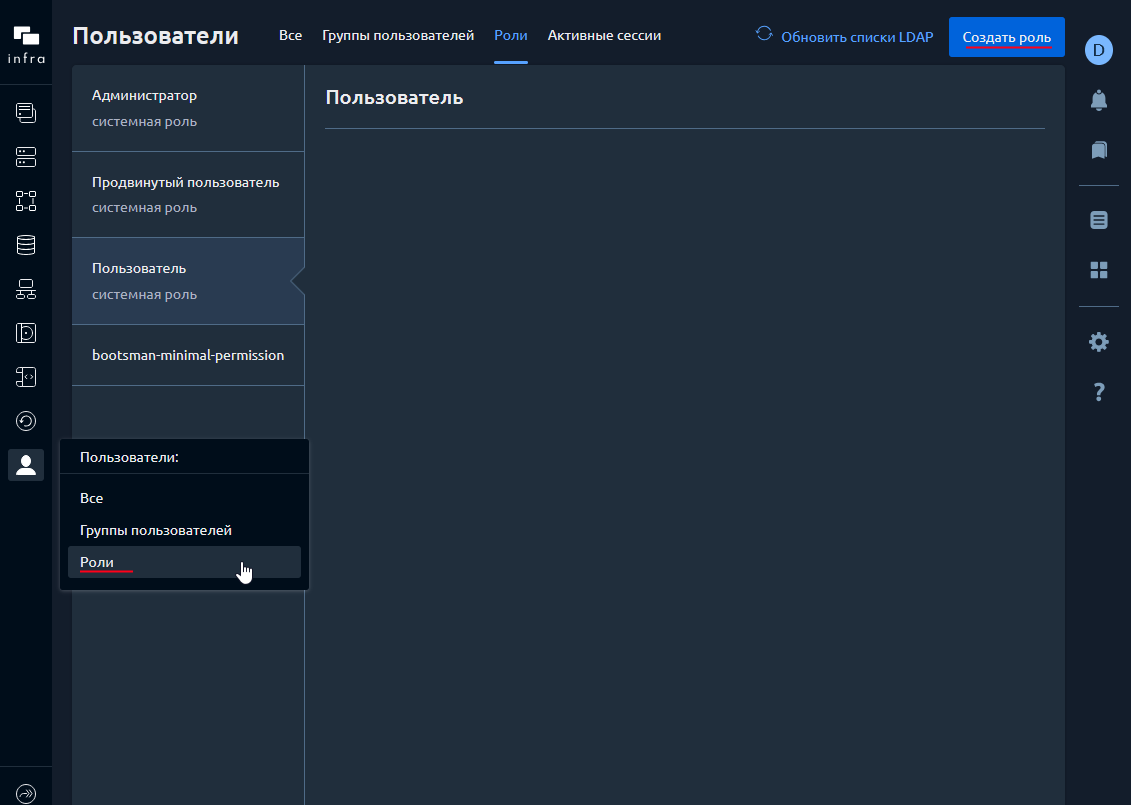Click the bookmark icon in right sidebar
The image size is (1131, 805).
coord(1099,150)
